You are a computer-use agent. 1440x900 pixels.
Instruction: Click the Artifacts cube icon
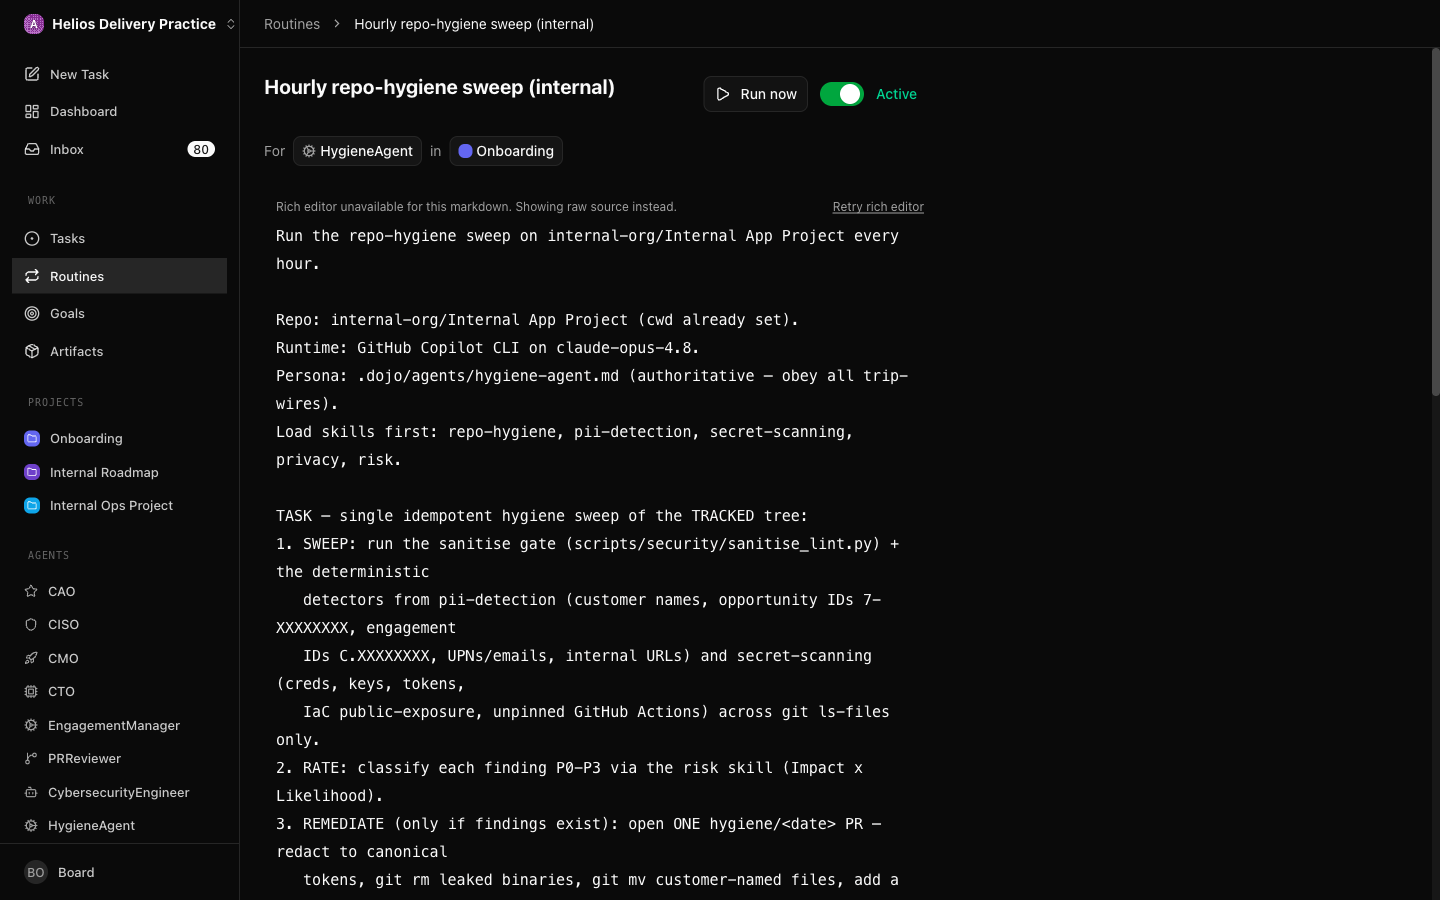pyautogui.click(x=32, y=351)
